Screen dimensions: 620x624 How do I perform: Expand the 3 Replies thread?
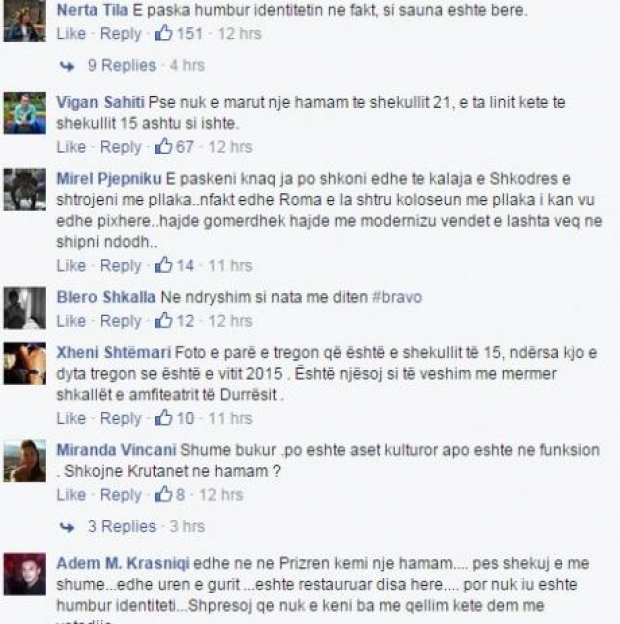tap(122, 526)
